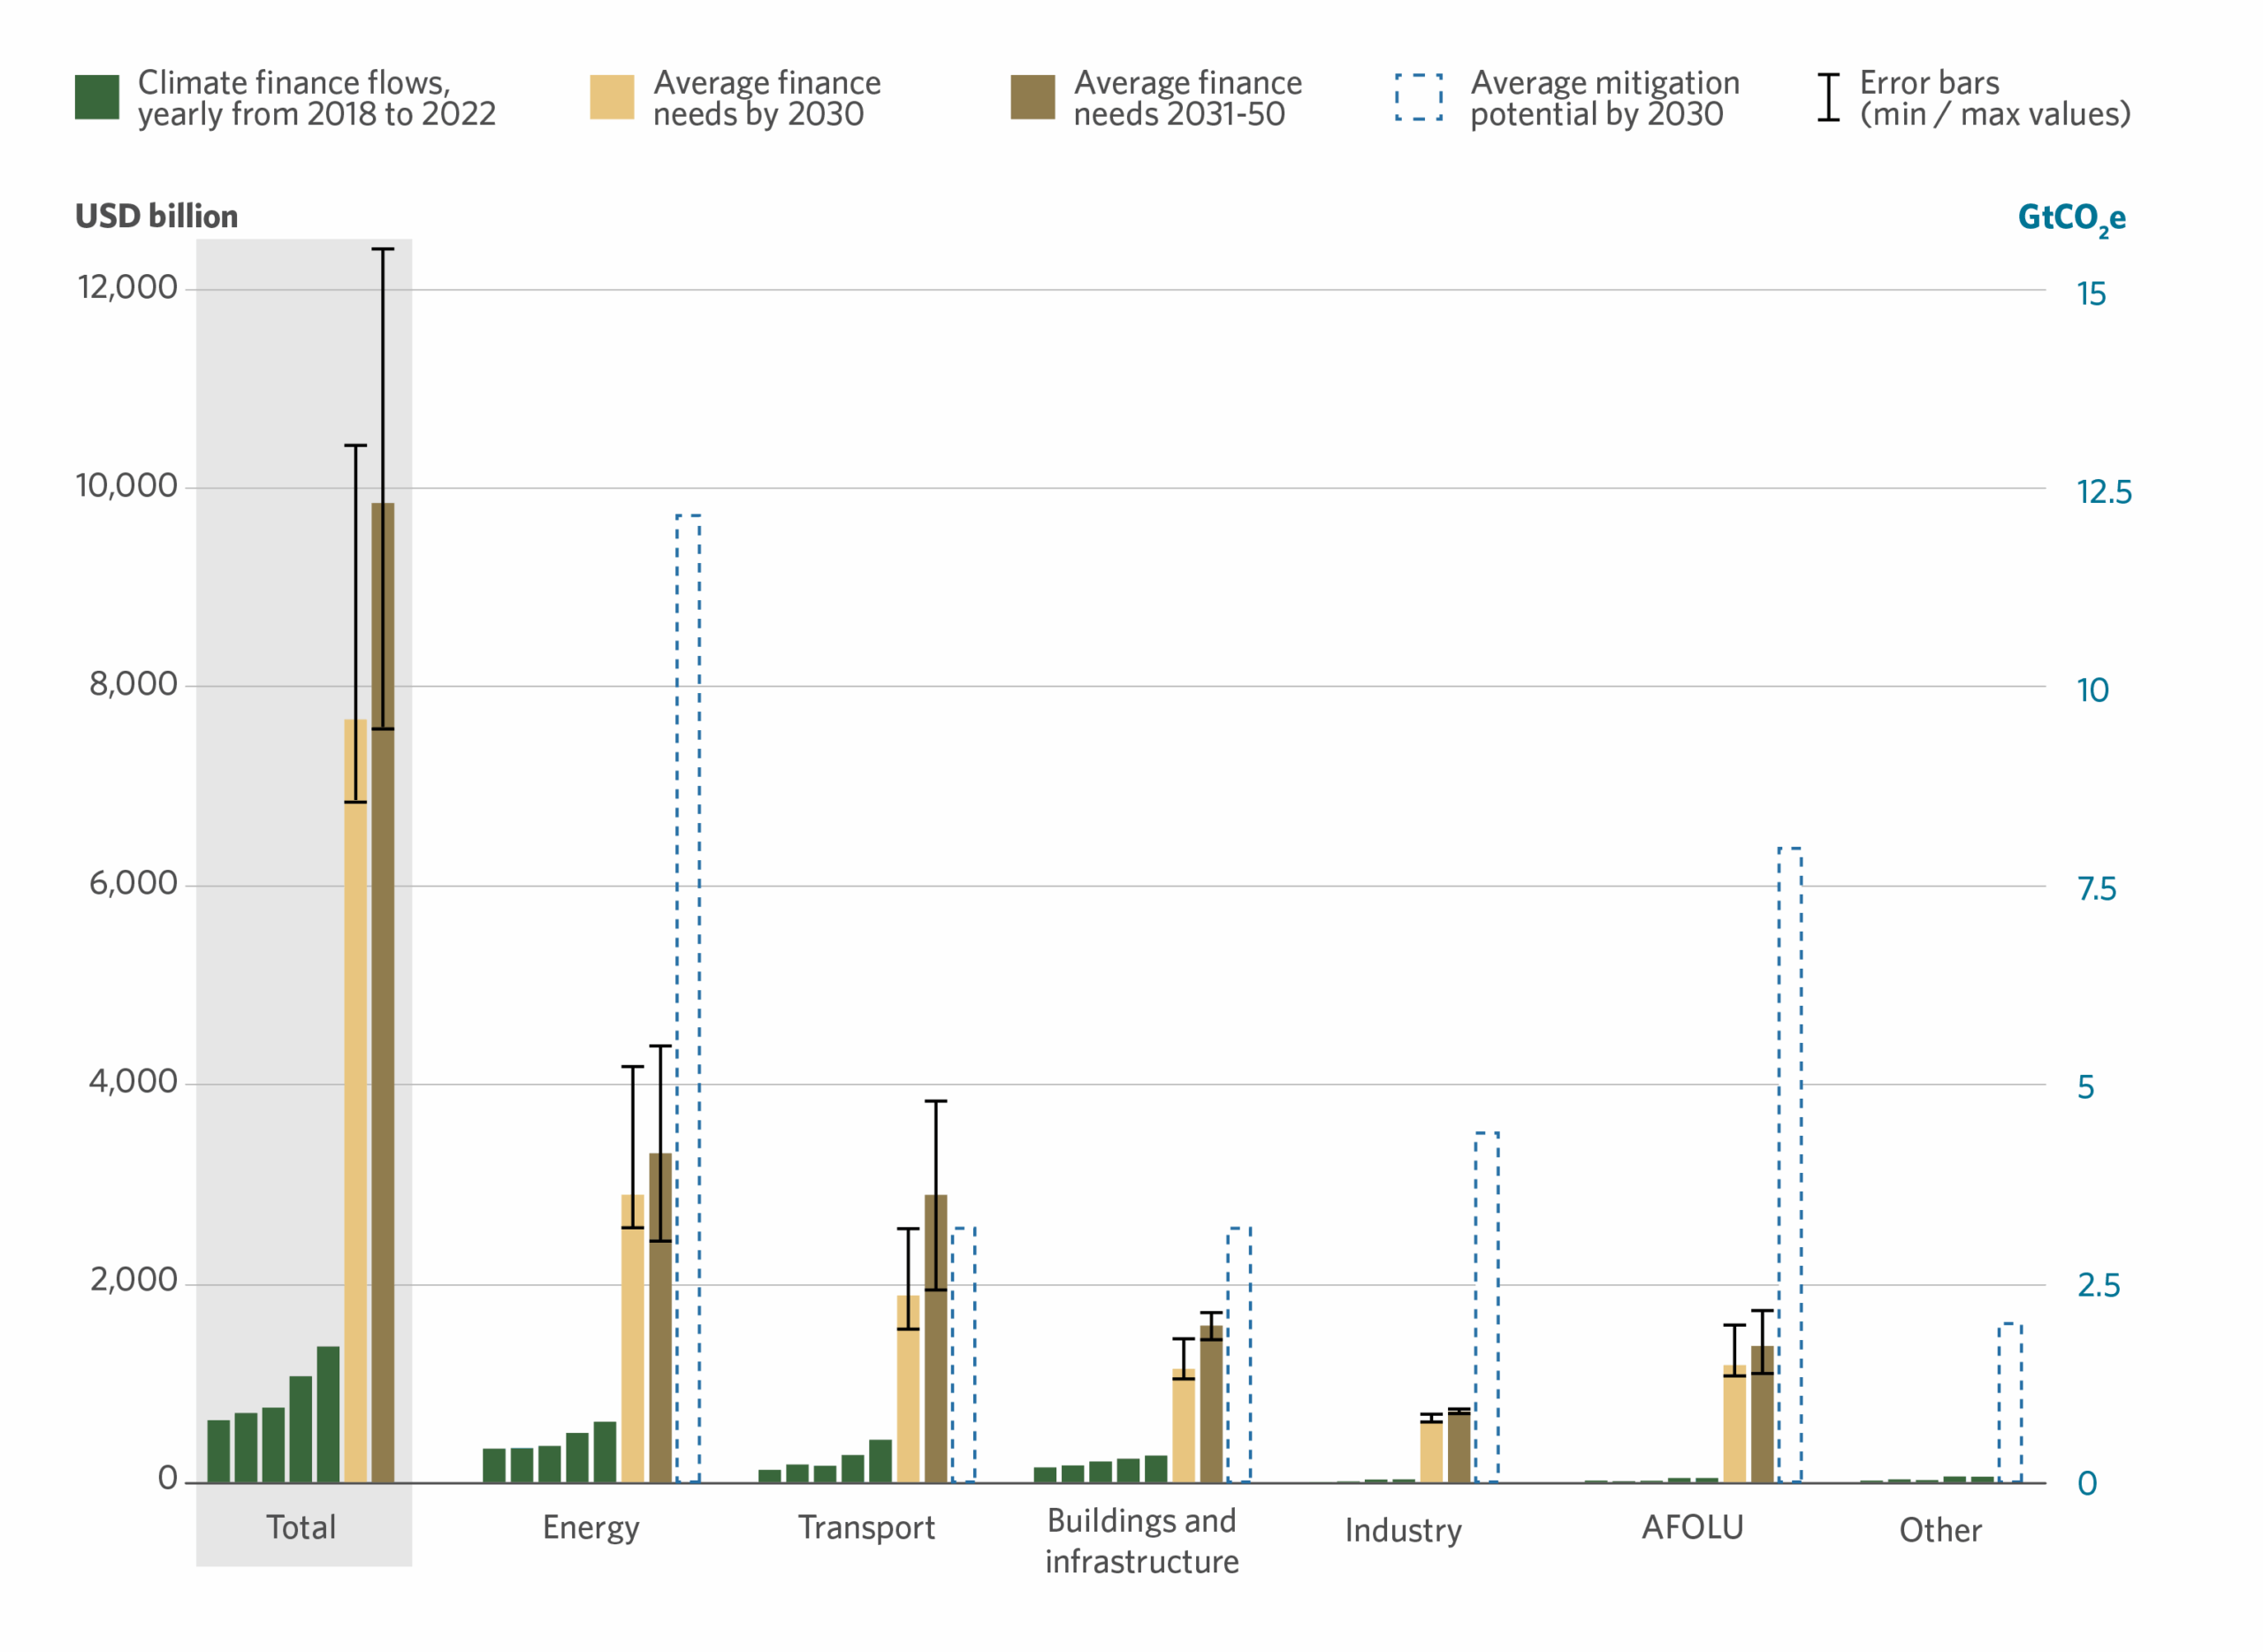The image size is (2263, 1652).
Task: Click the GtCO2e right axis title
Action: pyautogui.click(x=2071, y=218)
